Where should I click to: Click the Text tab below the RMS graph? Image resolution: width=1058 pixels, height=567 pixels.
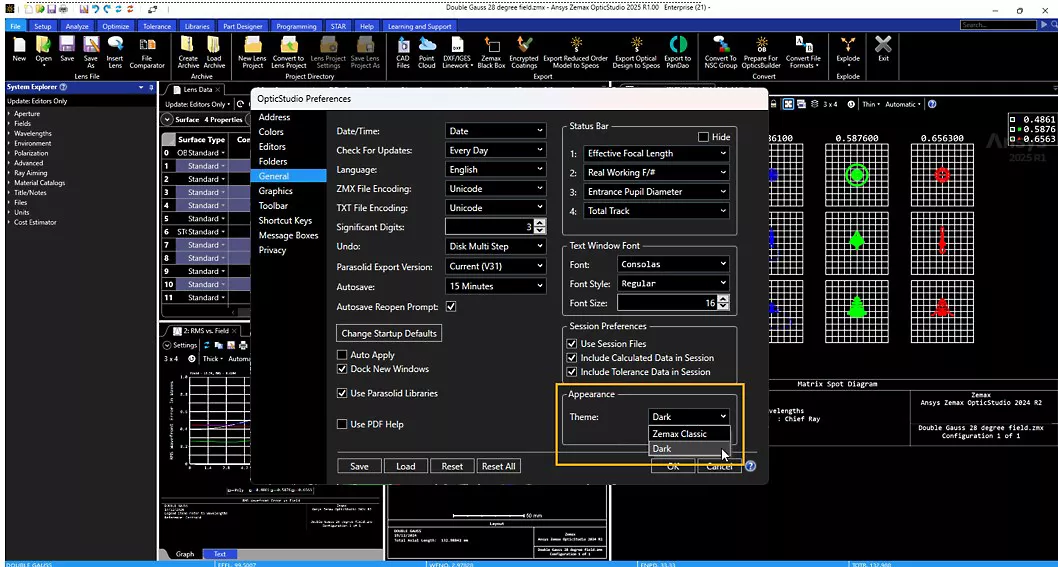(x=219, y=554)
